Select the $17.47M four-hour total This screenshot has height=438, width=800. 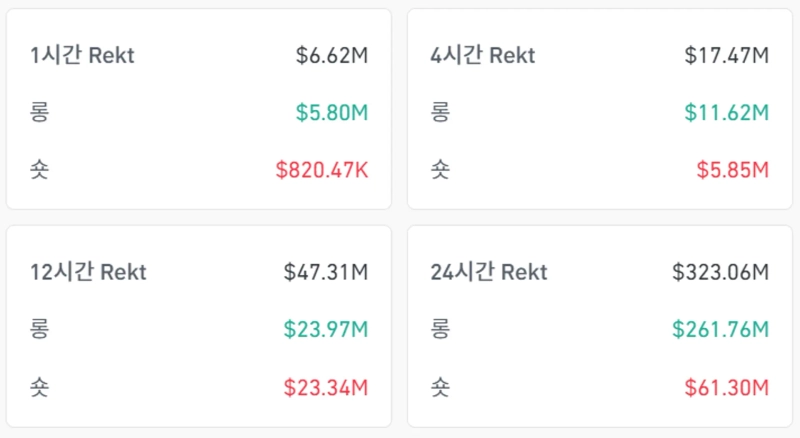click(x=726, y=56)
